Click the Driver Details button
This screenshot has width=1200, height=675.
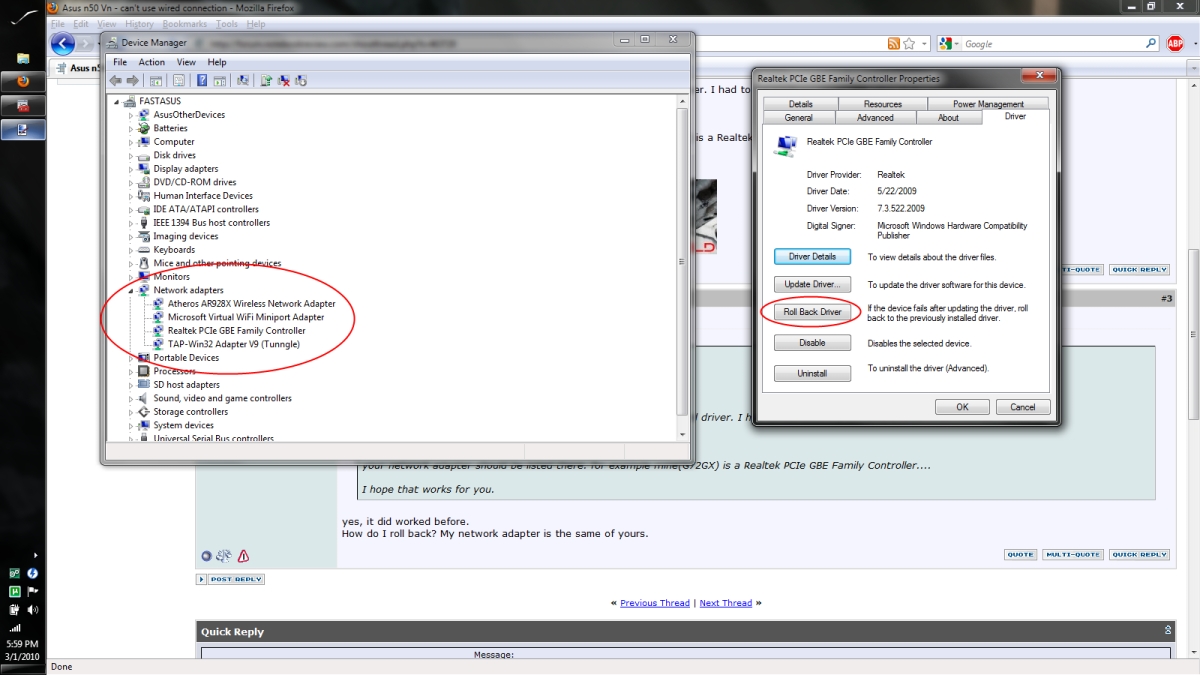pyautogui.click(x=812, y=257)
